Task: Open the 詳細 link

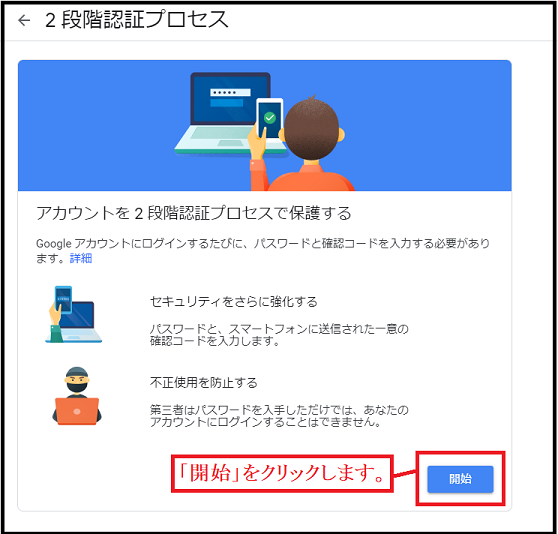Action: point(81,258)
